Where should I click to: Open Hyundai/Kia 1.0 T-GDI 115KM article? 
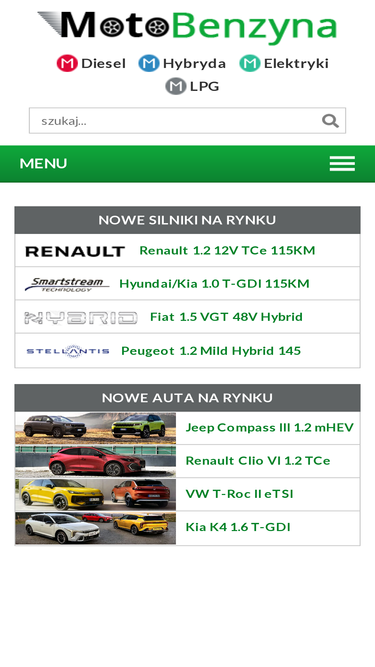click(214, 284)
